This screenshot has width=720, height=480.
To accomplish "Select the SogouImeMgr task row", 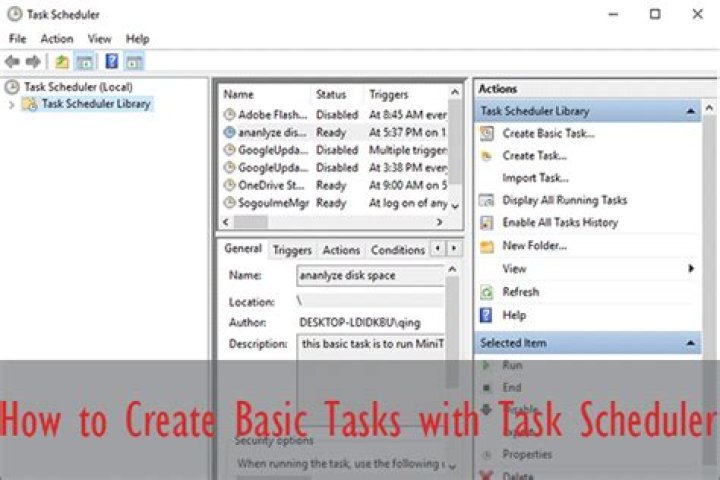I will [x=334, y=203].
